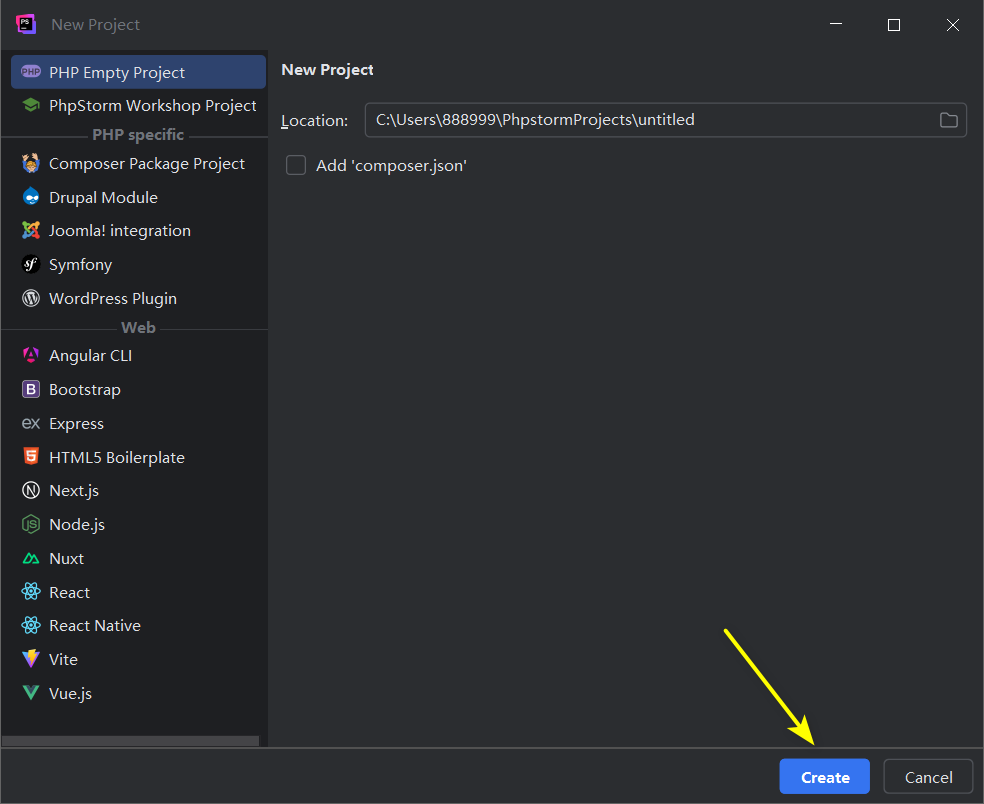Click the Drupal Module droplet icon
The image size is (984, 804).
pos(31,197)
